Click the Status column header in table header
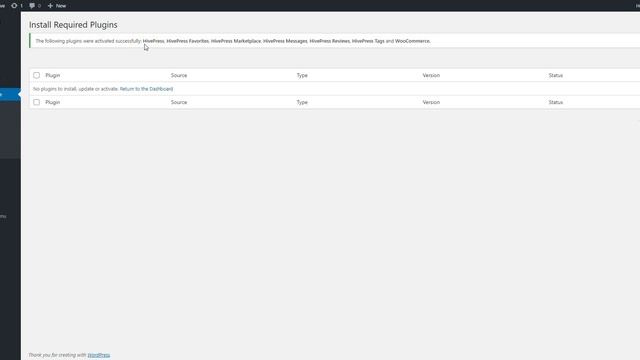This screenshot has width=640, height=360. tap(556, 76)
